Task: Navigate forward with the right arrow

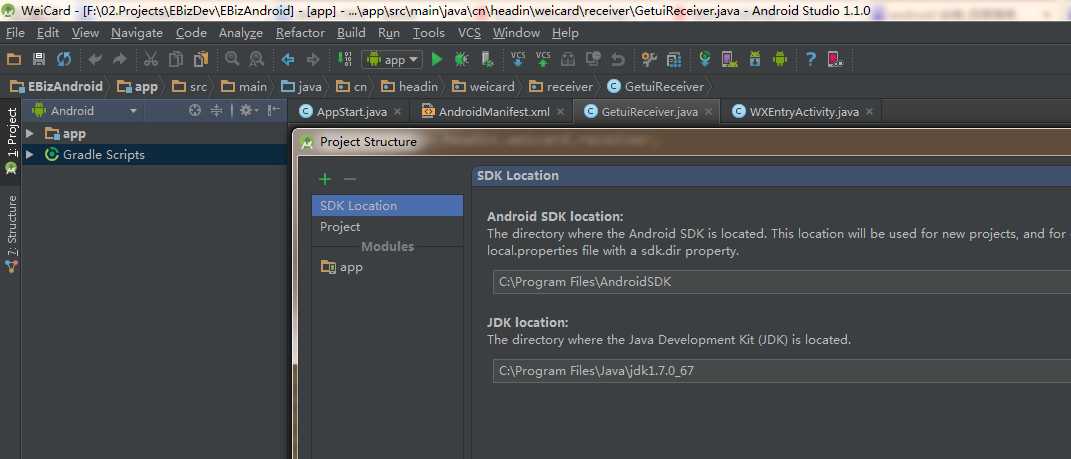Action: [x=313, y=60]
